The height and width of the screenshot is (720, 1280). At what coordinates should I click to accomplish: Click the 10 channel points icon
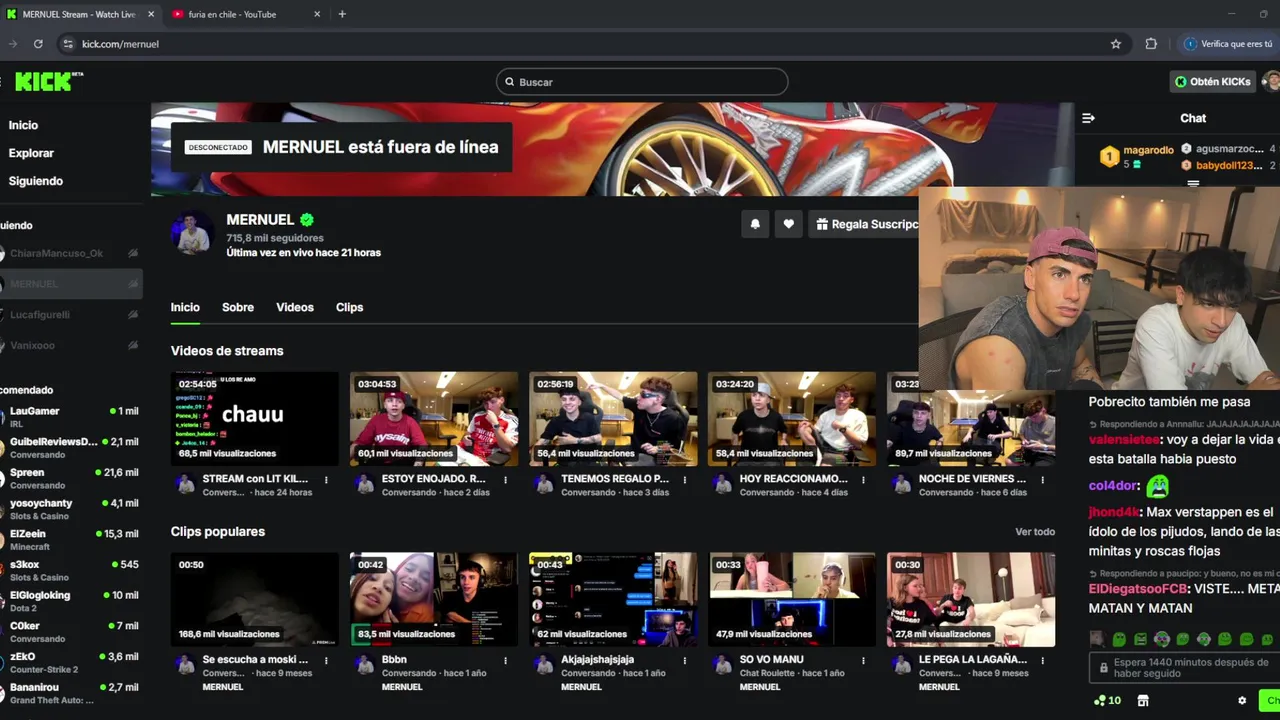pyautogui.click(x=1108, y=701)
